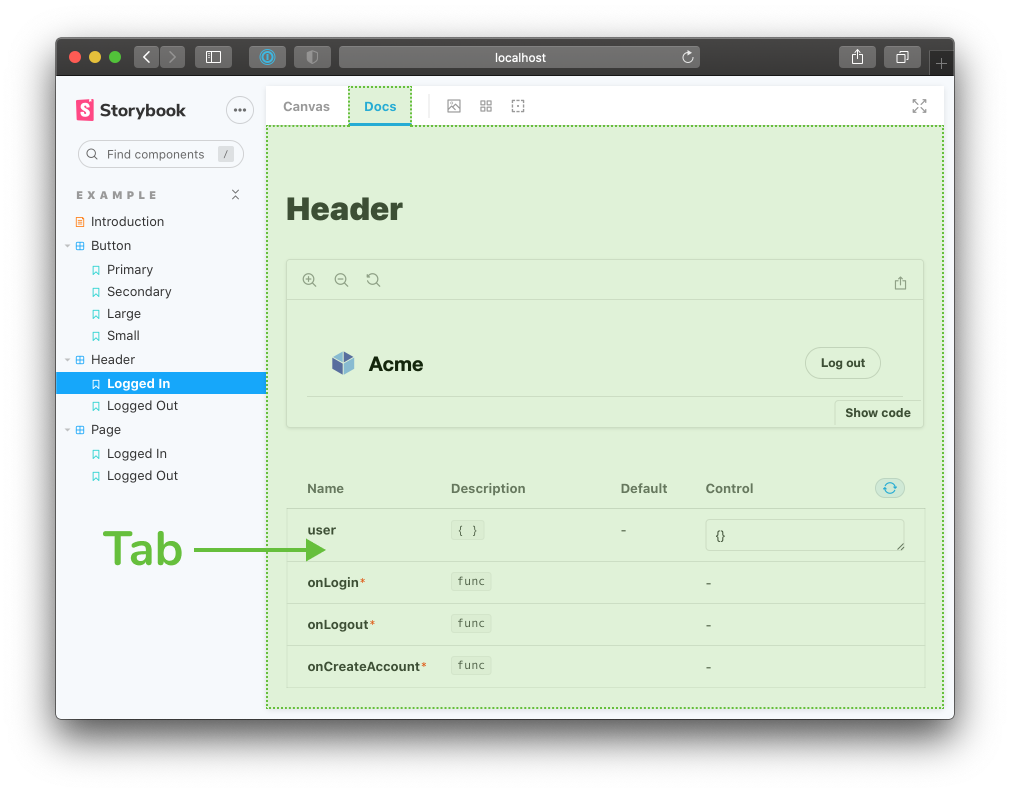Select the Large button story
The height and width of the screenshot is (793, 1010).
point(124,314)
